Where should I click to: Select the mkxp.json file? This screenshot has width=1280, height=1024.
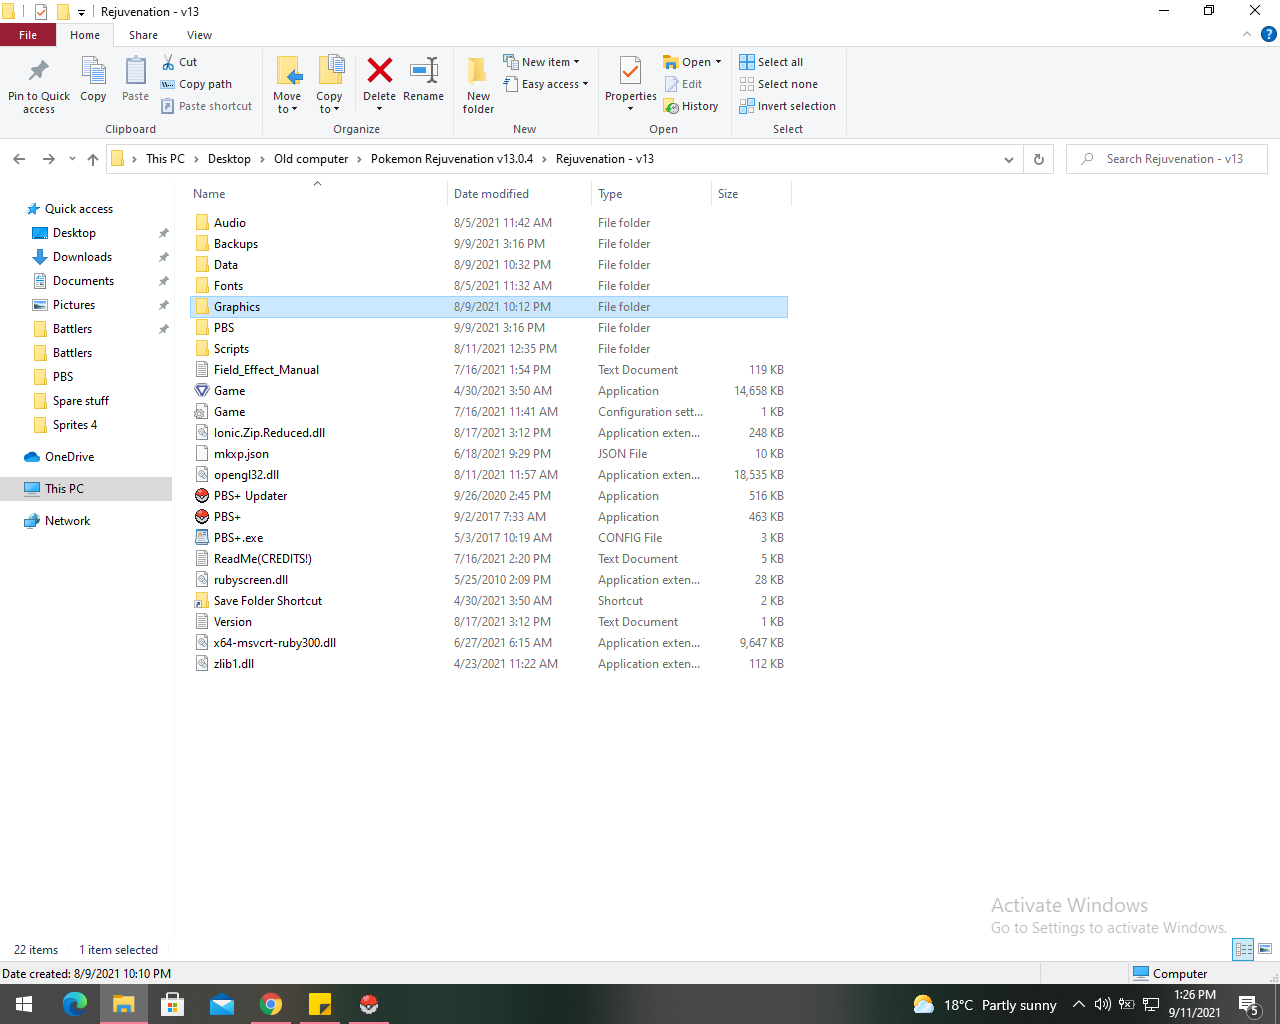(x=241, y=454)
